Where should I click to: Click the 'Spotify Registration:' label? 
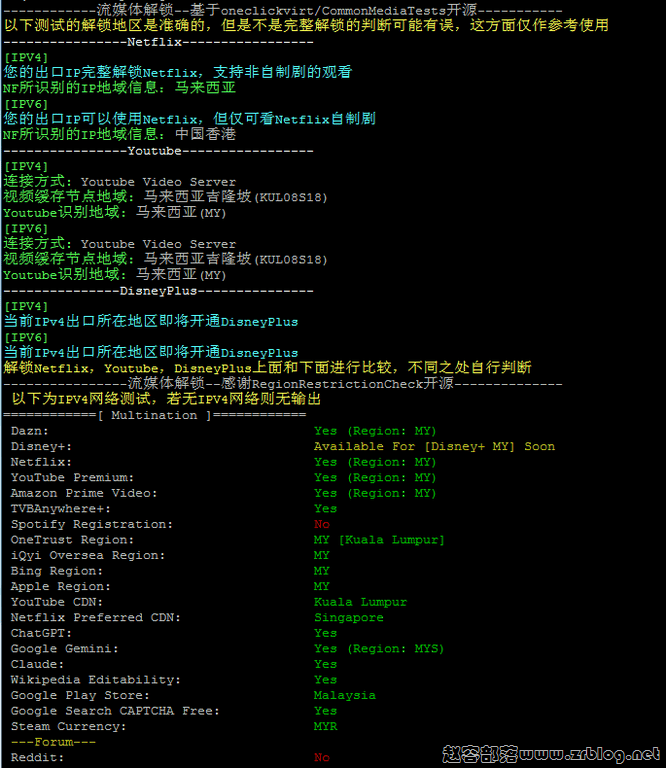point(92,525)
